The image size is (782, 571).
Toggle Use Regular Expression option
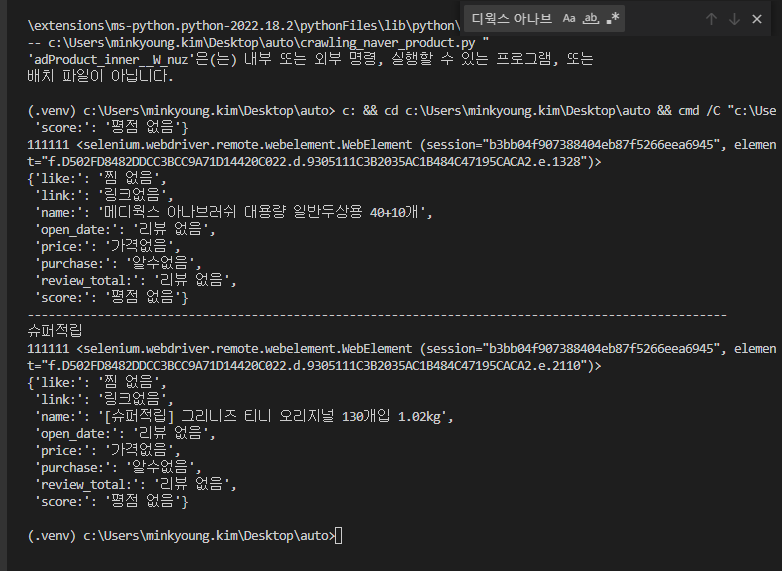(x=612, y=18)
